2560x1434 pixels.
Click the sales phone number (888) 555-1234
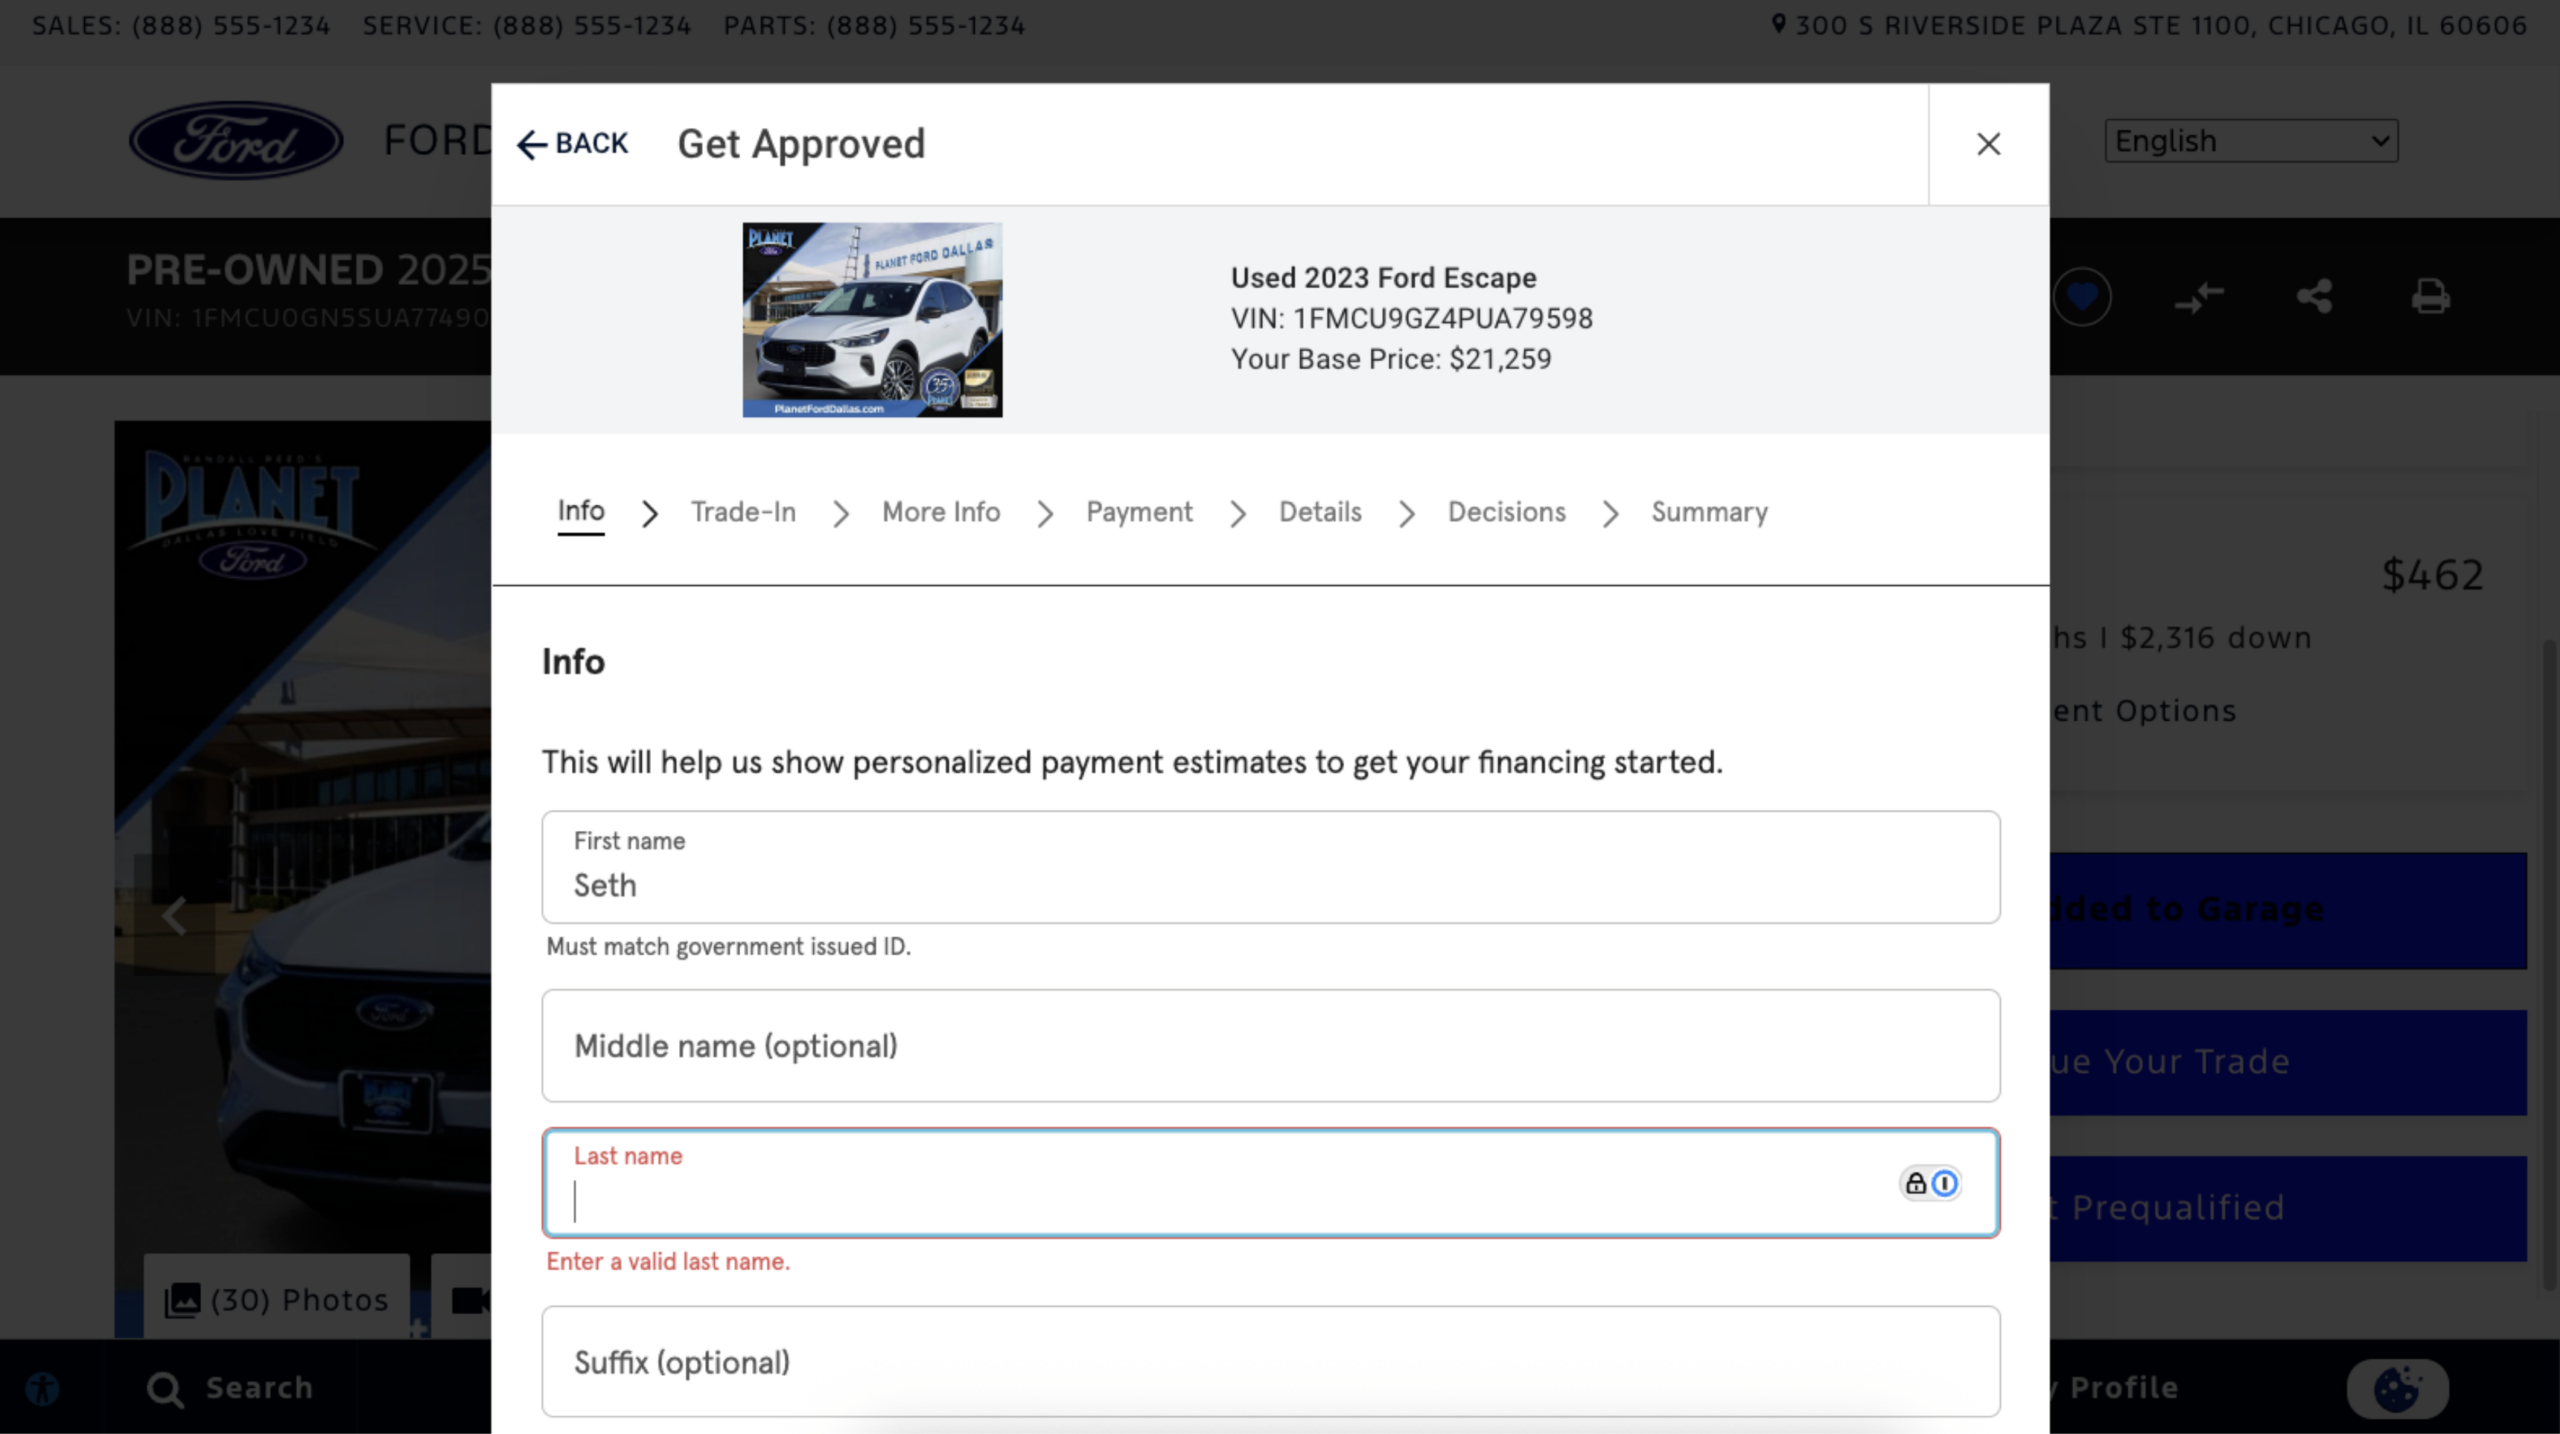(x=231, y=26)
